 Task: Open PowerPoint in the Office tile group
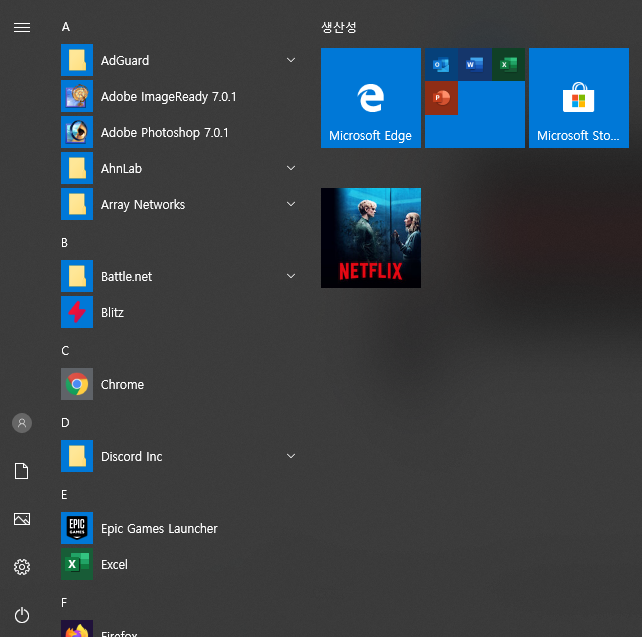[441, 98]
